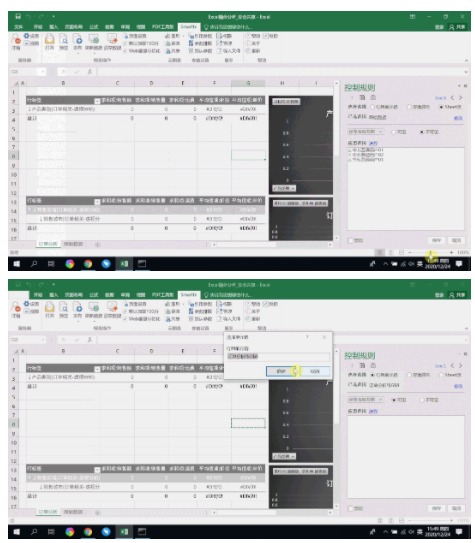
Task: Click Undo arrow in top window's title bar
Action: [28, 16]
